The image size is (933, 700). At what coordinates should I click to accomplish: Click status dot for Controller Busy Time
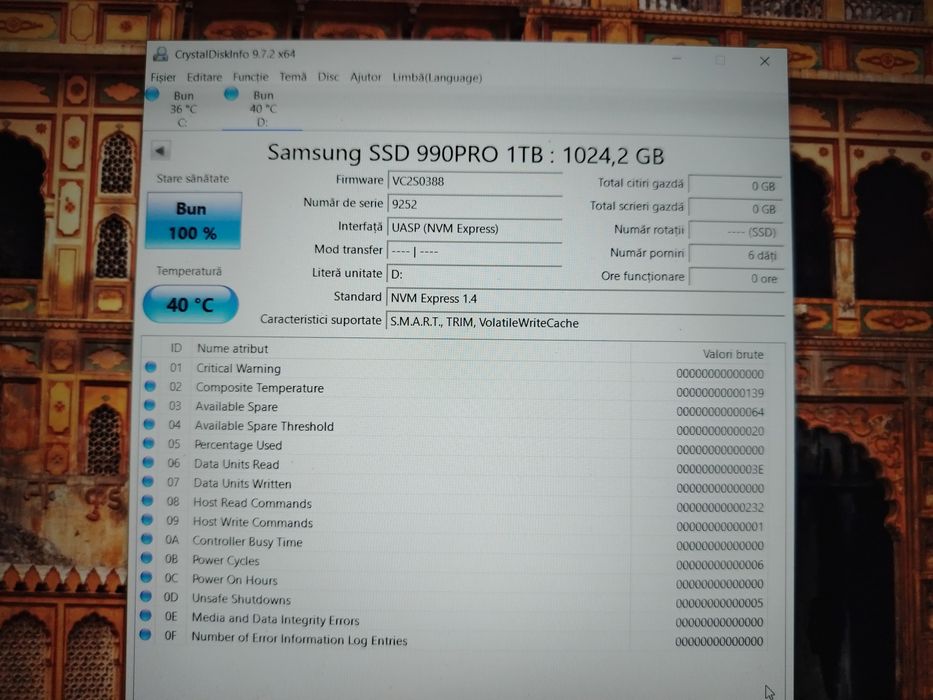(x=146, y=539)
